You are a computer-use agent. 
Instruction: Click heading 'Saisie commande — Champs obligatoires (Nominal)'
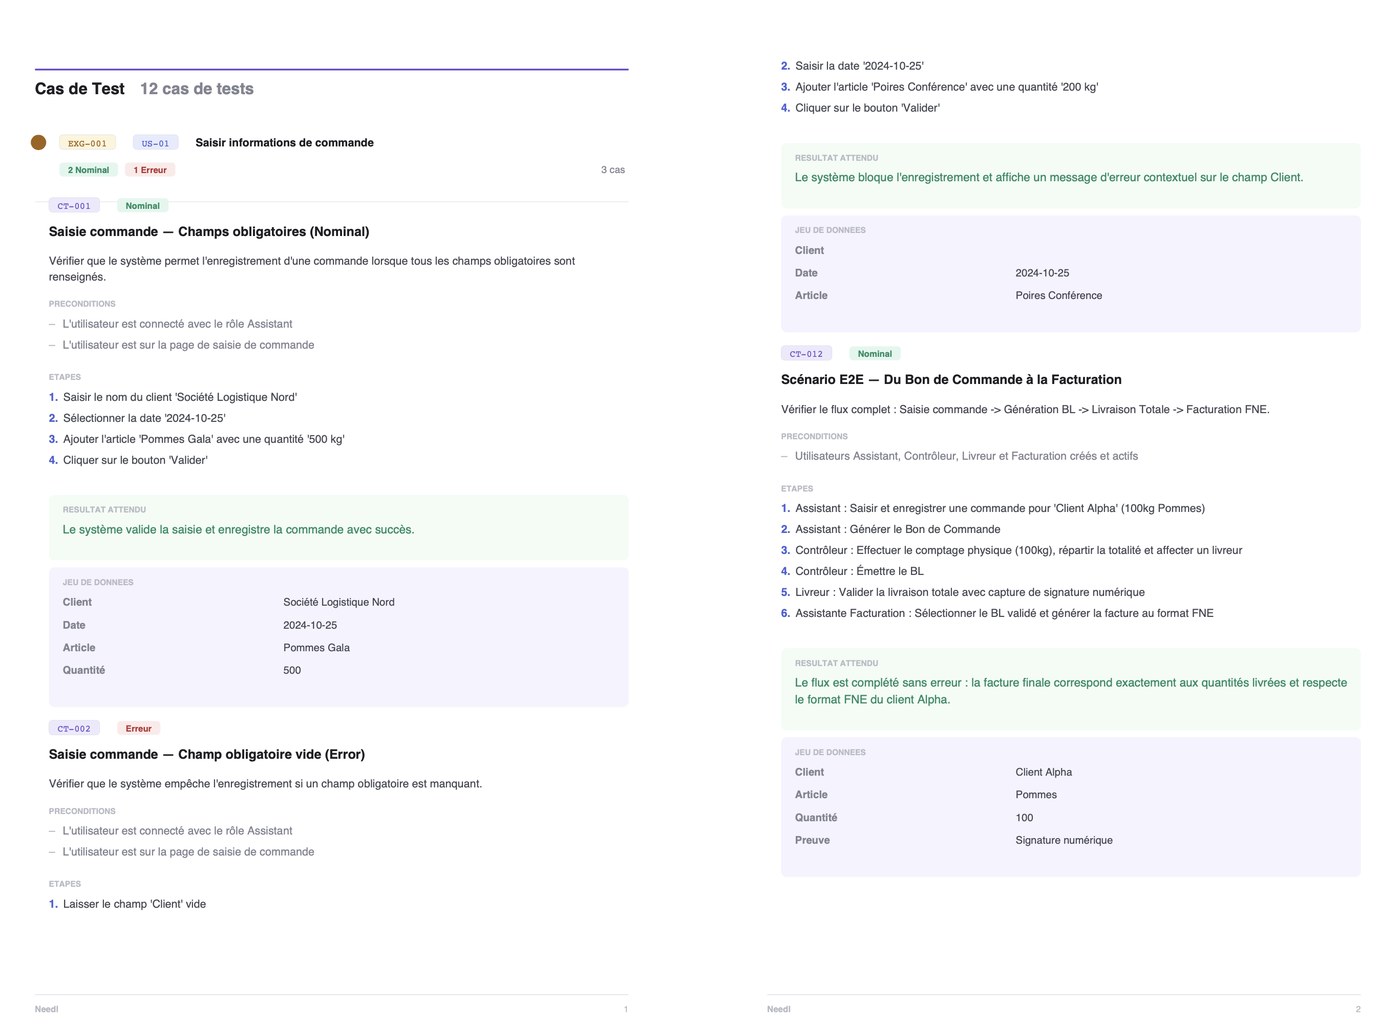coord(209,232)
